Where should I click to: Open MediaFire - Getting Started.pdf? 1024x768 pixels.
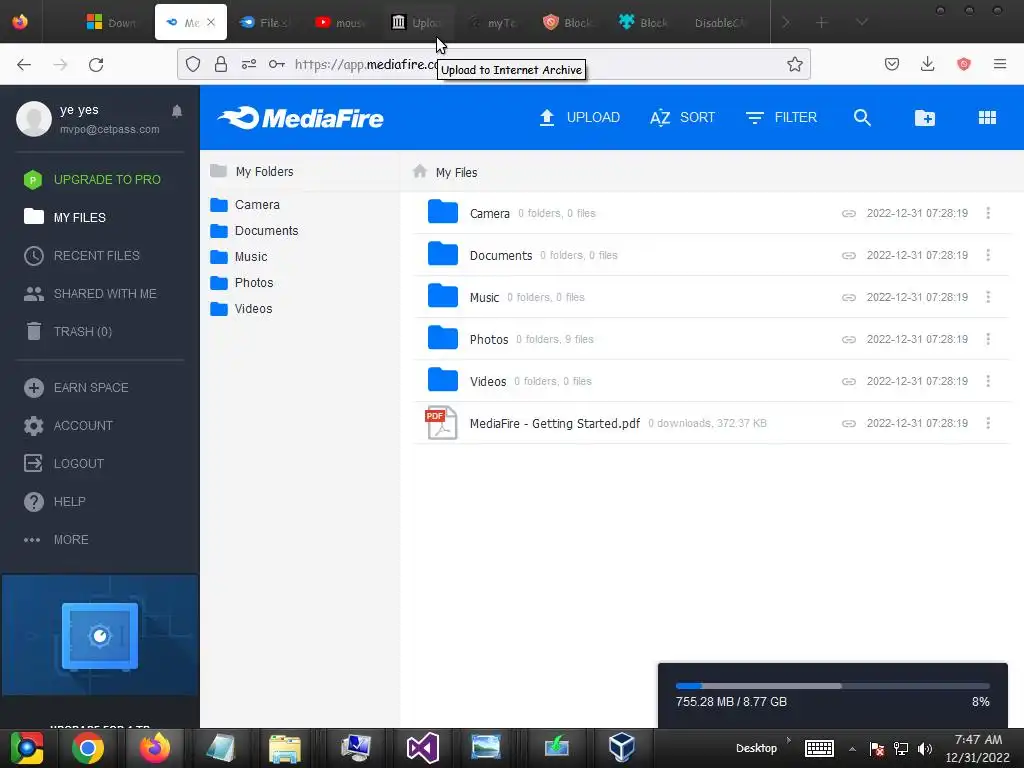pos(554,423)
